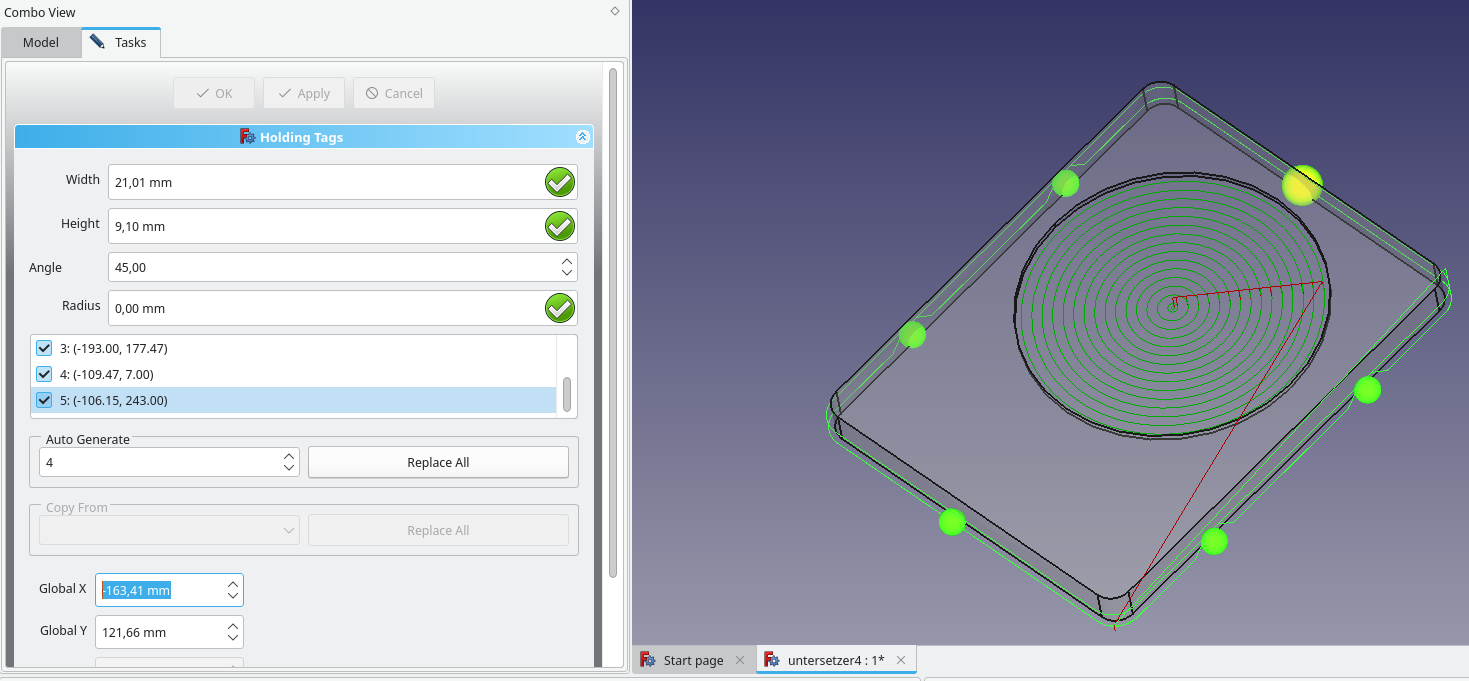Toggle checkbox for tag 4 (-109.47, 7.00)
This screenshot has height=681, width=1469.
(44, 374)
